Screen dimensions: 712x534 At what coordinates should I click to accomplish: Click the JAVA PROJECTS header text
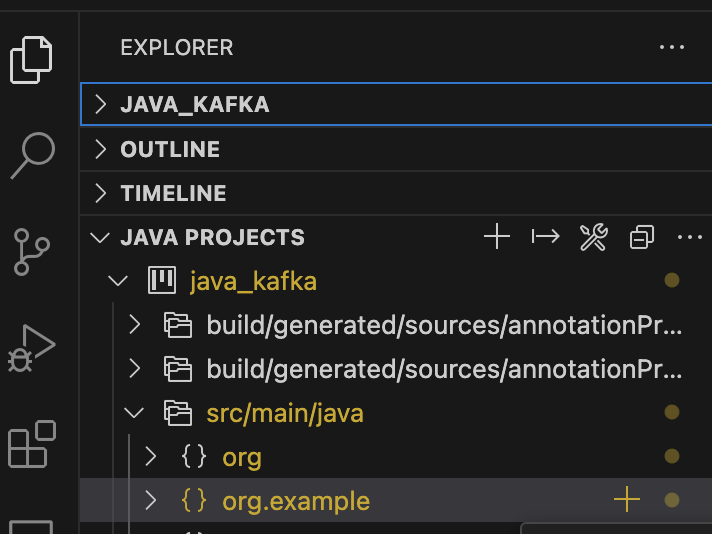coord(213,237)
